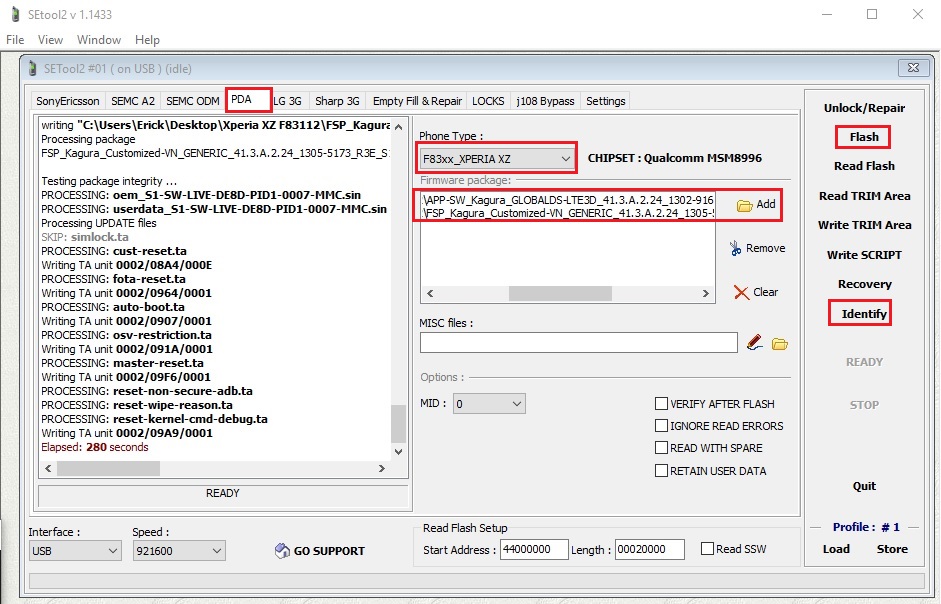Viewport: 941px width, 604px height.
Task: Select the FSP_Kagura_Customized-VN firmware entry
Action: 568,213
